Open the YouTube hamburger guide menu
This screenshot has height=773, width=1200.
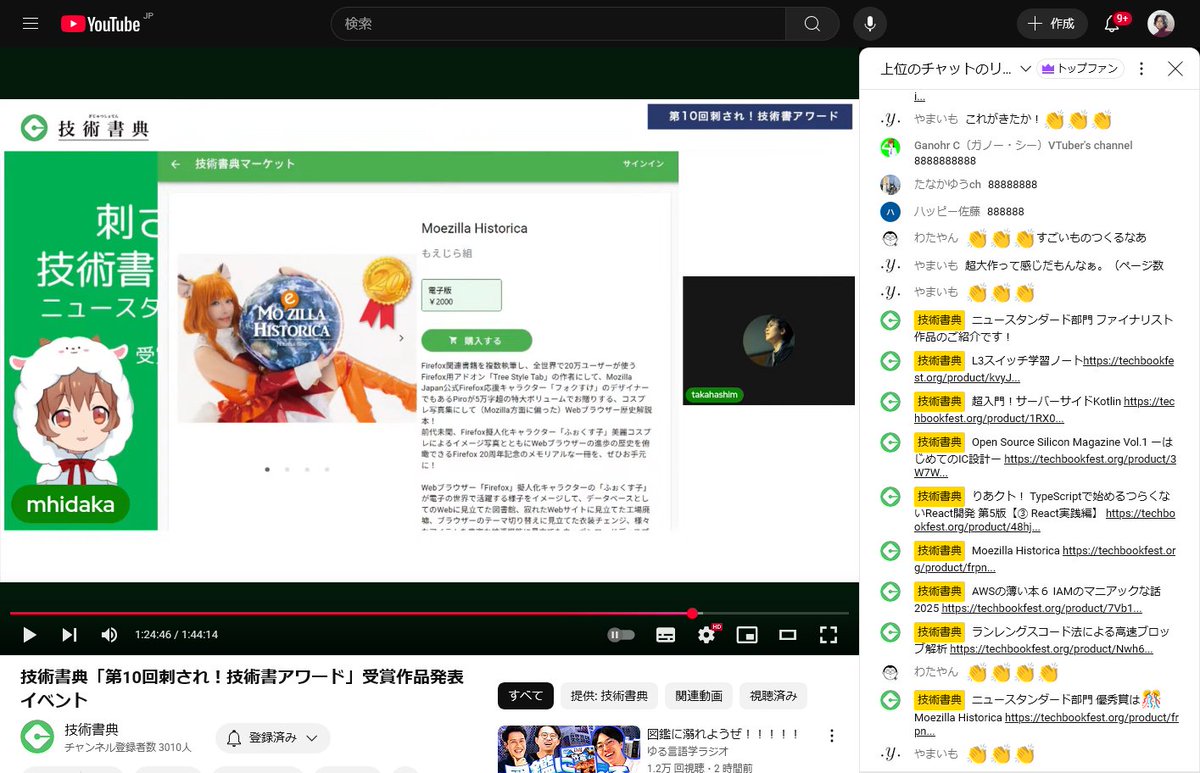coord(30,23)
